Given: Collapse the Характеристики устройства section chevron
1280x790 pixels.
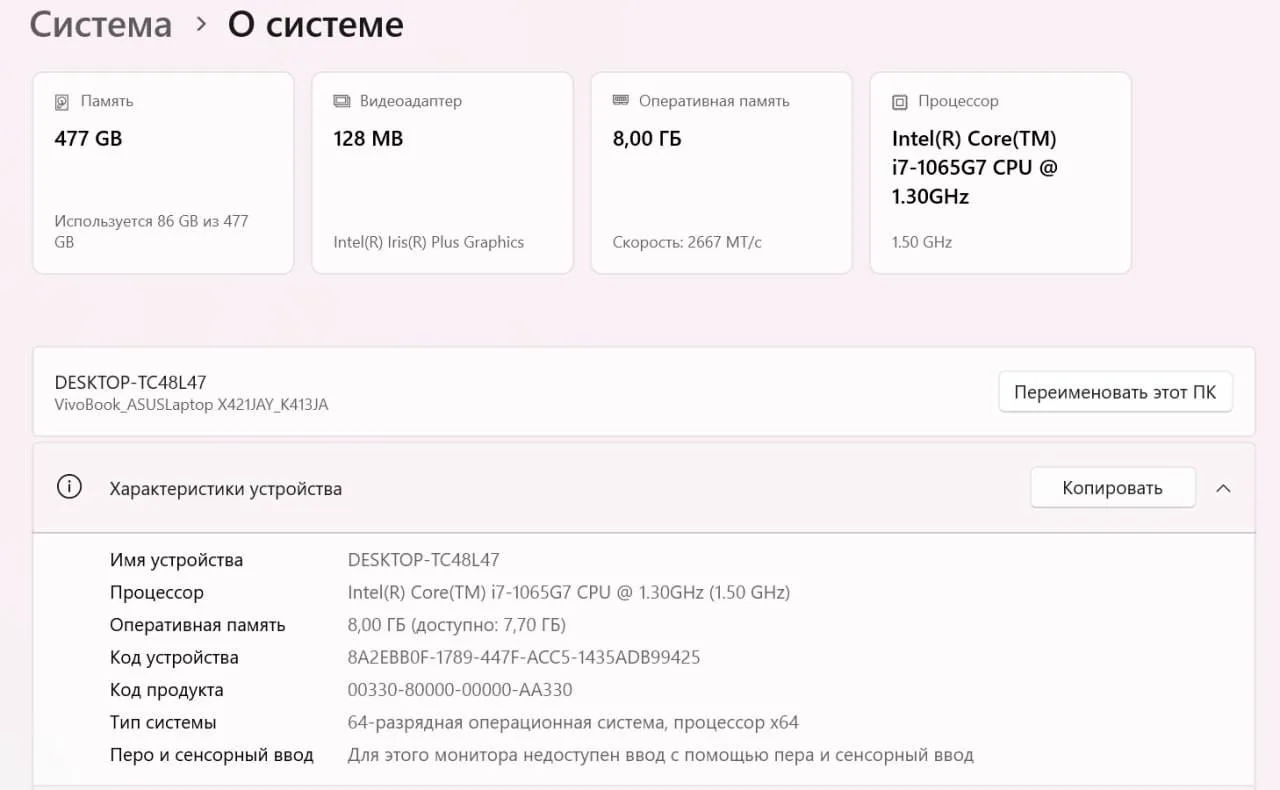Looking at the screenshot, I should (x=1223, y=489).
